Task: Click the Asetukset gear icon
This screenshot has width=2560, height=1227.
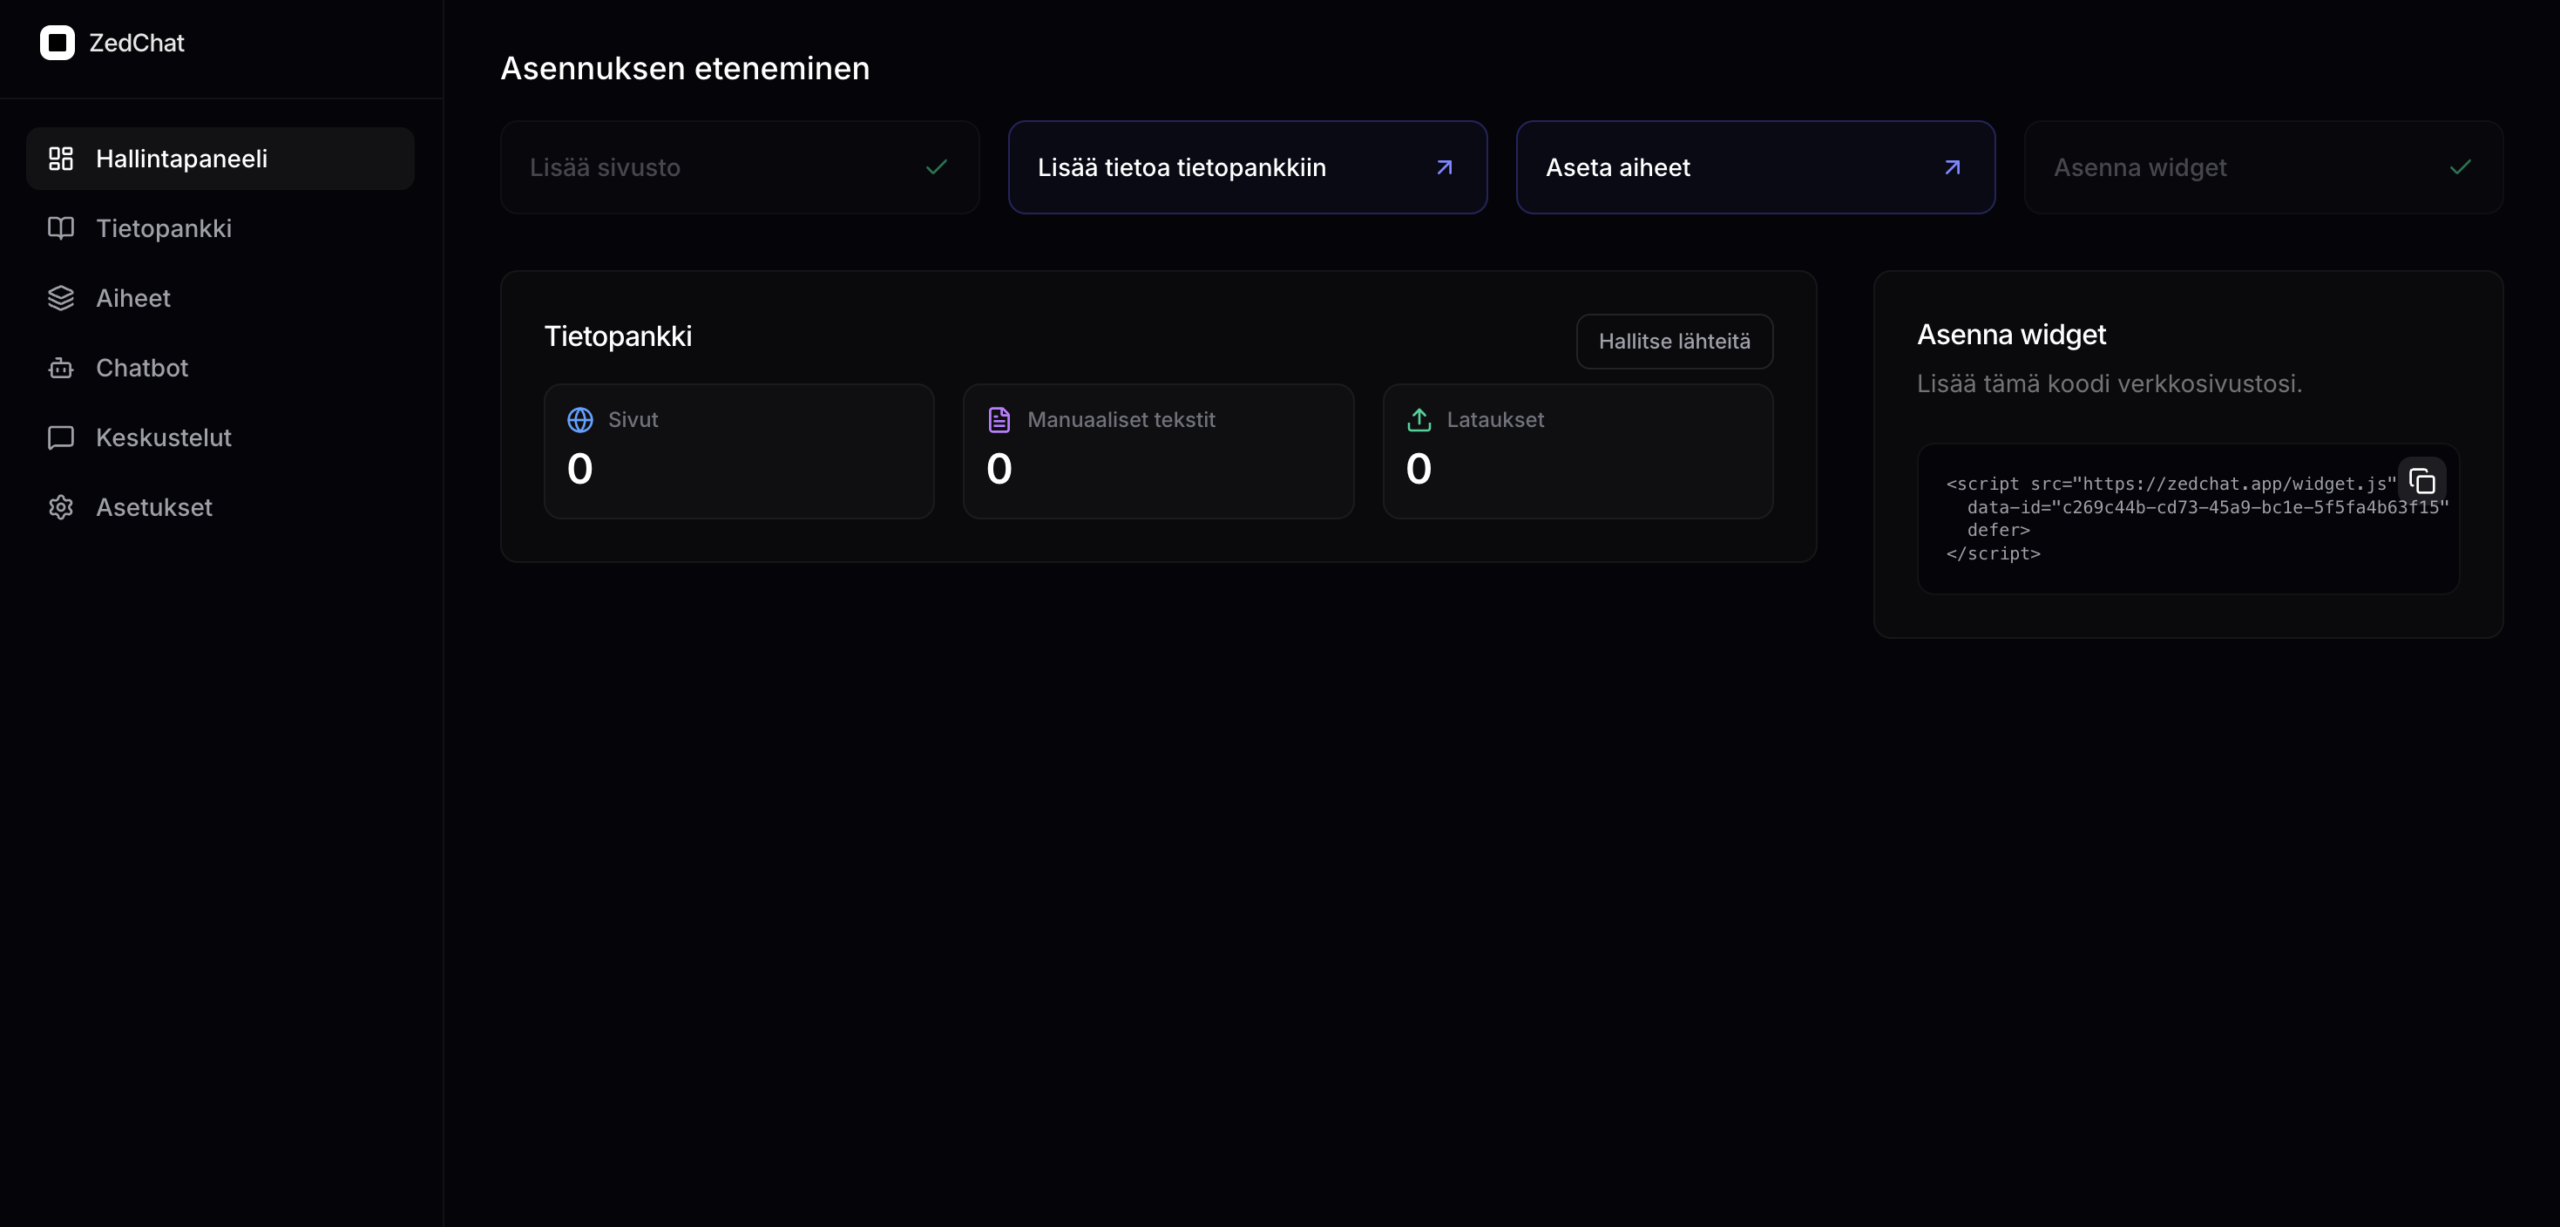Action: click(x=61, y=507)
